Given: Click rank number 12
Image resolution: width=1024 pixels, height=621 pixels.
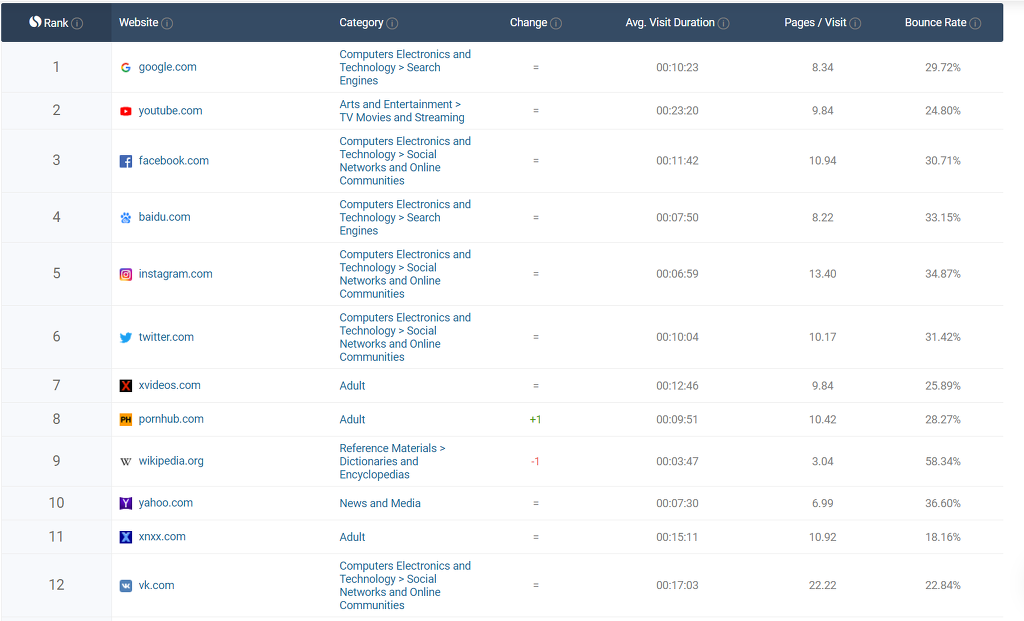Looking at the screenshot, I should 56,585.
